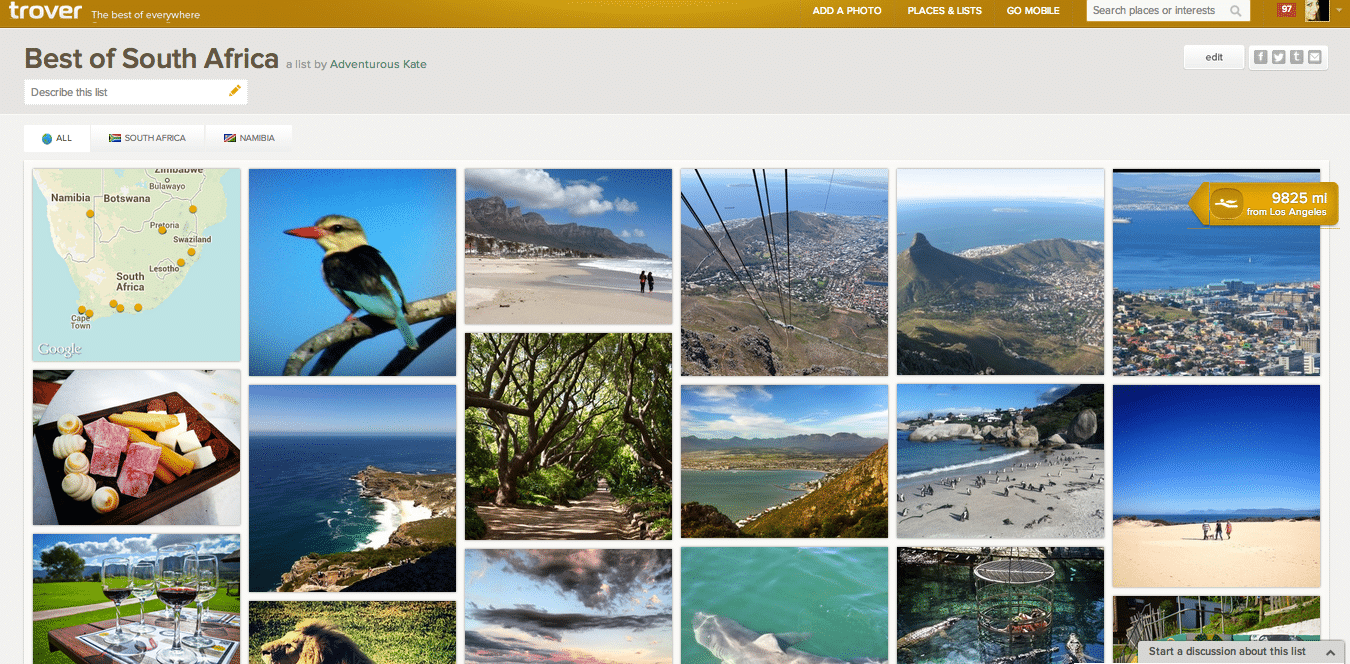The height and width of the screenshot is (664, 1350).
Task: Open the cable car view photo
Action: [x=784, y=272]
